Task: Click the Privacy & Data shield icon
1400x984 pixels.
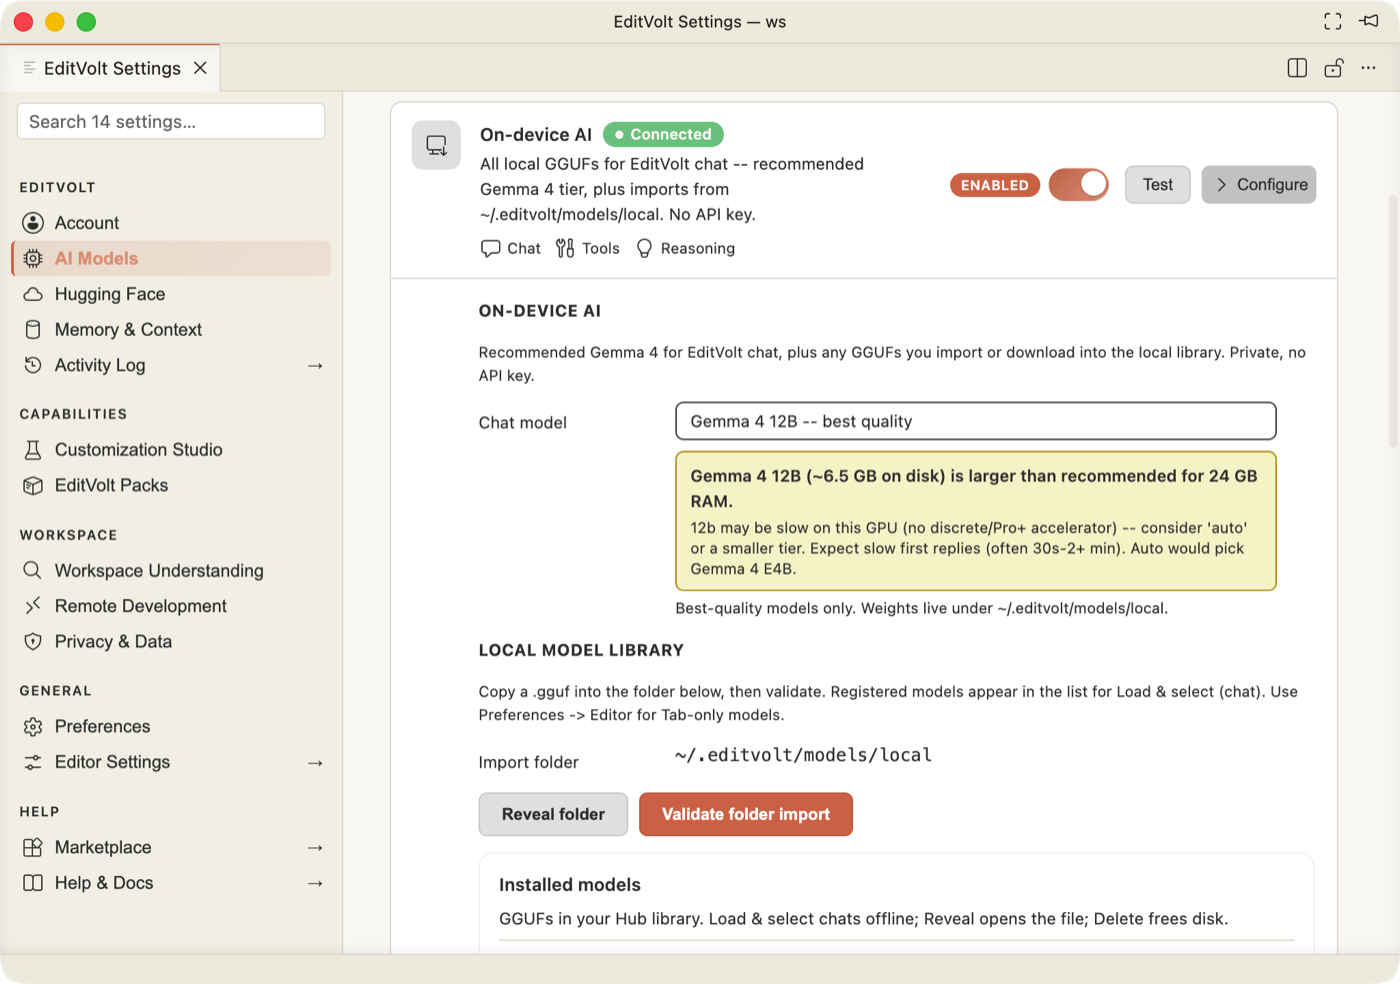Action: pos(33,641)
